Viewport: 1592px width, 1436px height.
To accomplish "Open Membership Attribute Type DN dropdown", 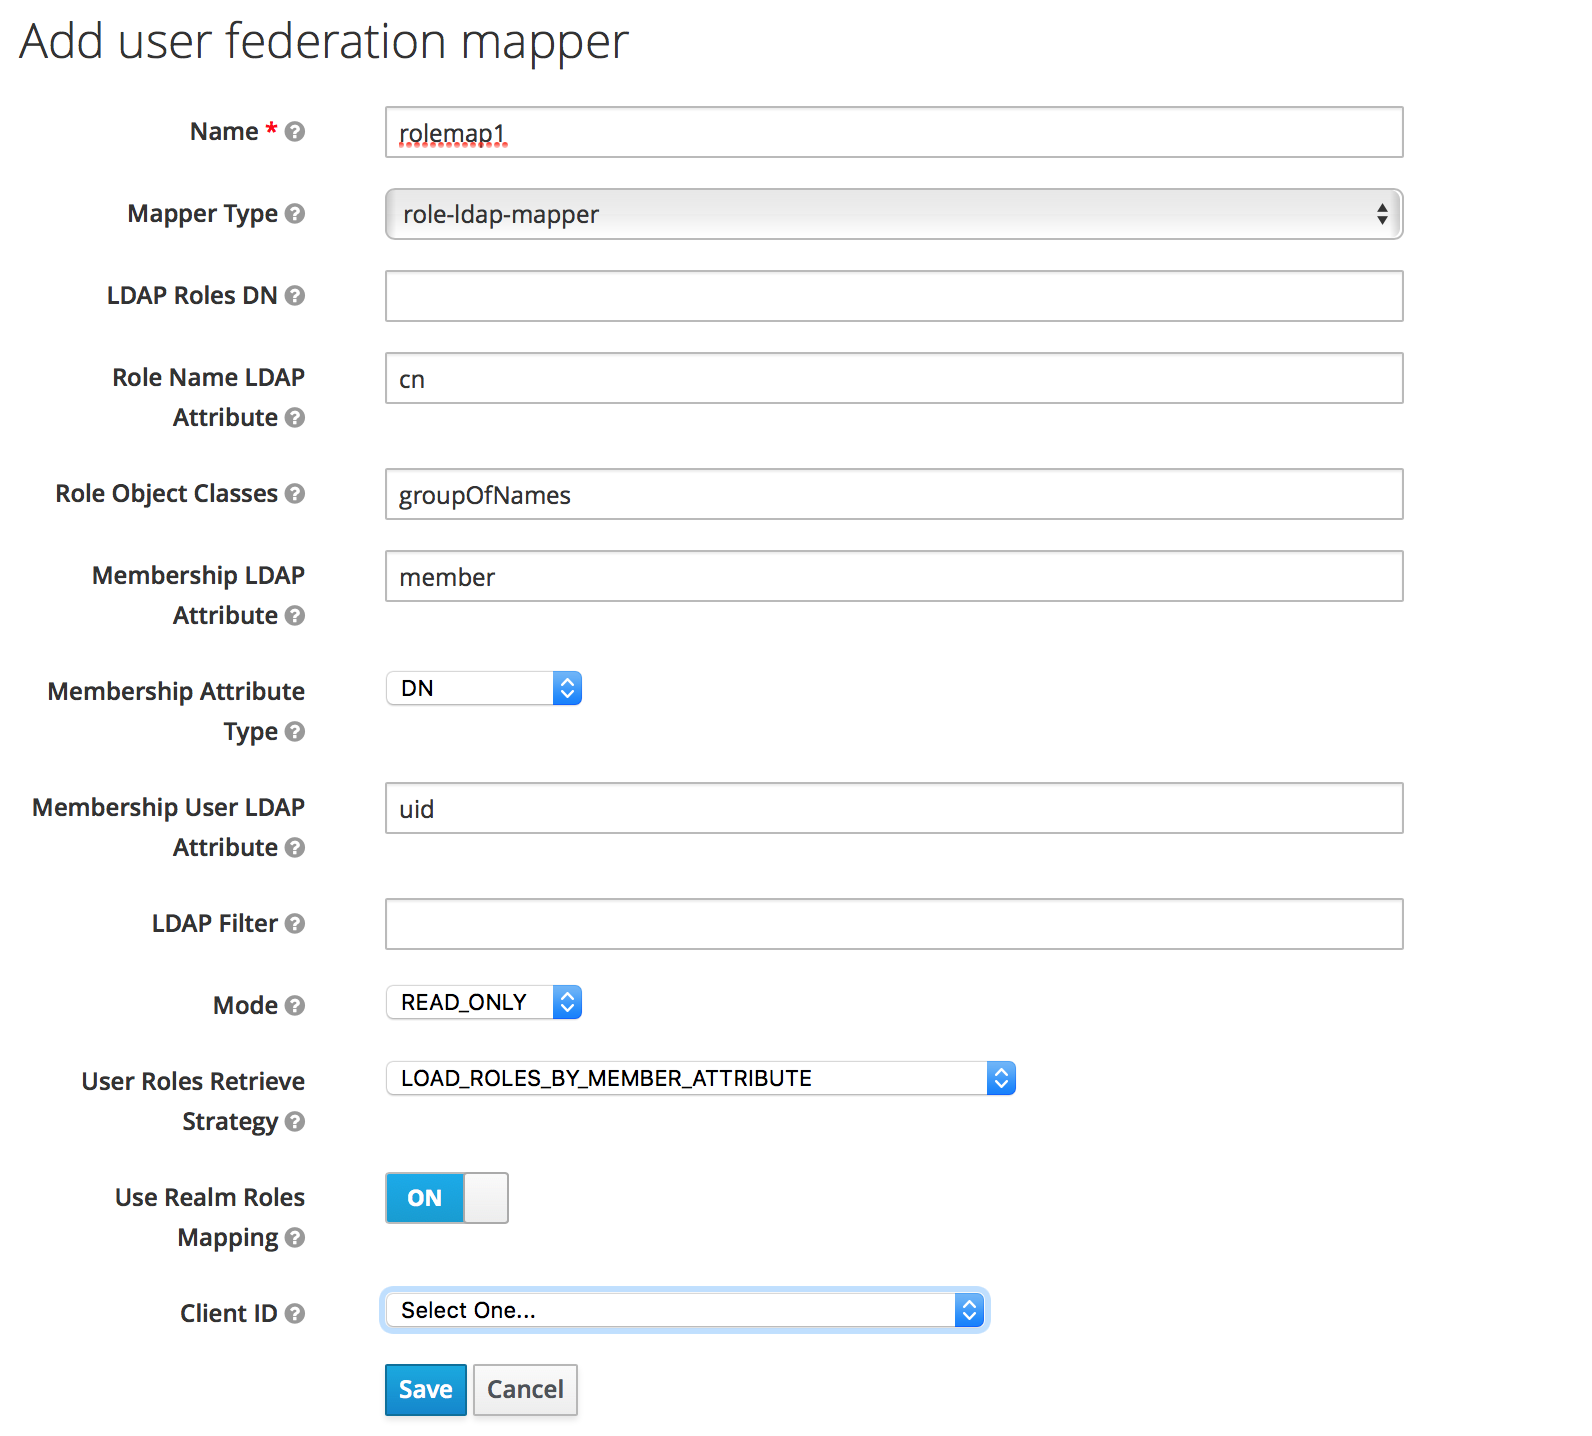I will coord(484,689).
